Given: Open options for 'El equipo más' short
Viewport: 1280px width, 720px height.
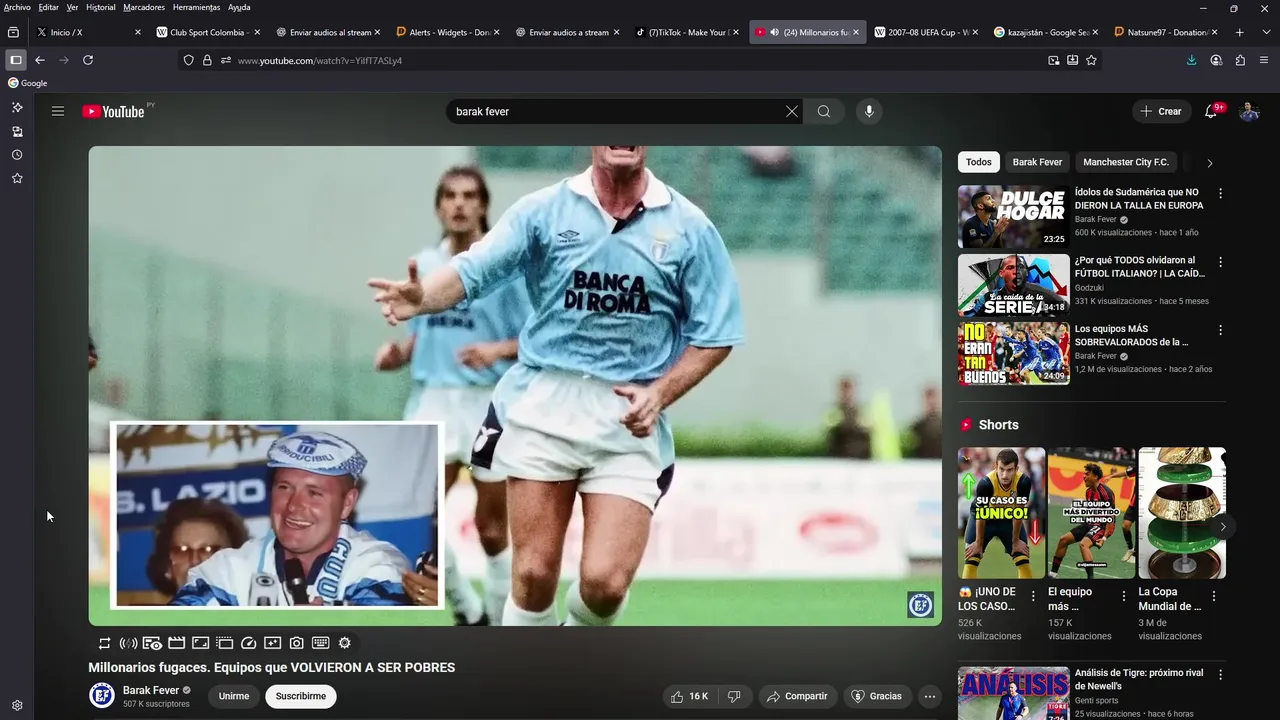Looking at the screenshot, I should 1124,596.
